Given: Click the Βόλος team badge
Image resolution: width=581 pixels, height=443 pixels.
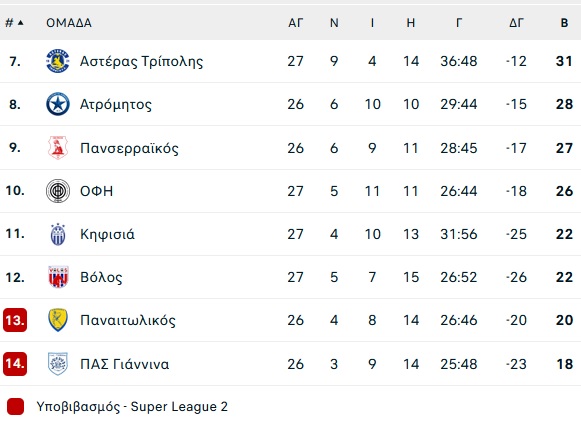Looking at the screenshot, I should click(58, 277).
